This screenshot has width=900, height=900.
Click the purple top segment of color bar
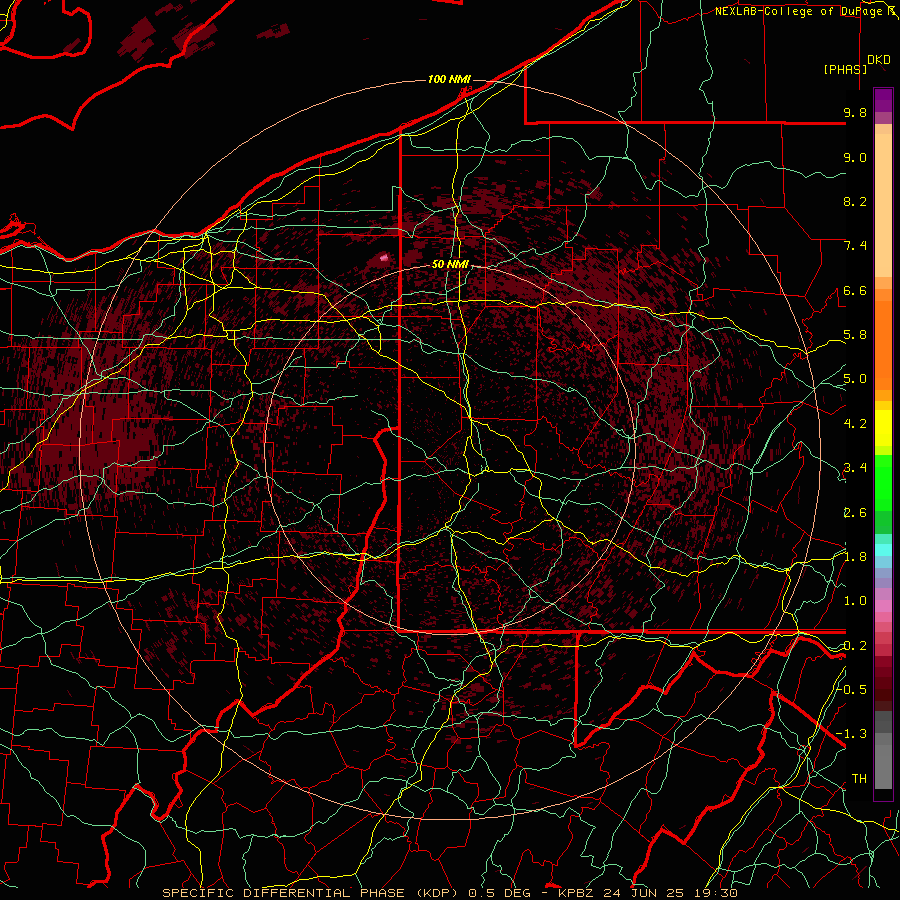tap(883, 100)
